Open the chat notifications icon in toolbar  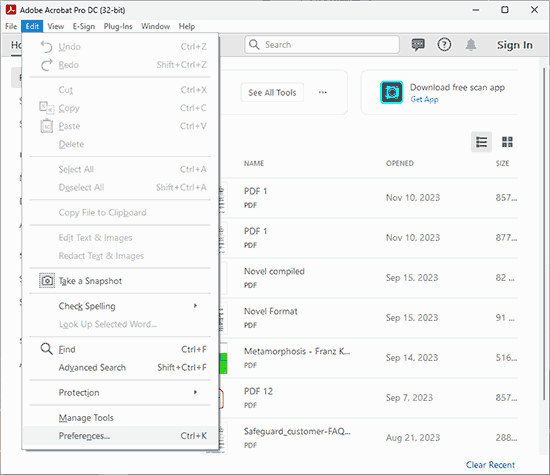point(417,45)
